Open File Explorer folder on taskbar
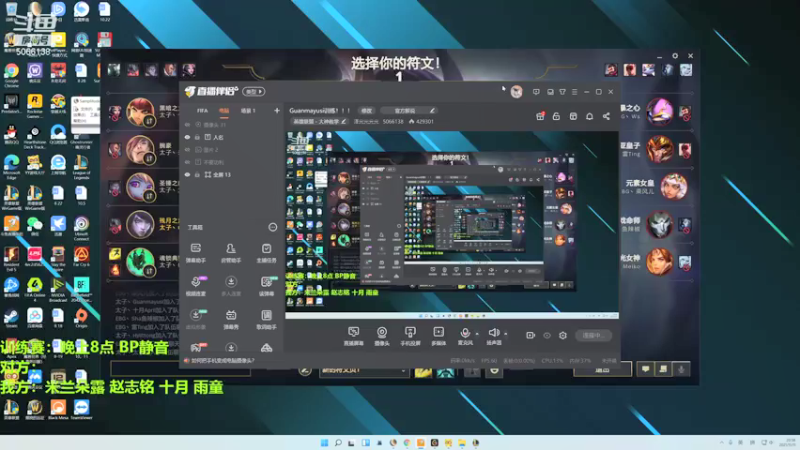This screenshot has height=450, width=800. (462, 442)
